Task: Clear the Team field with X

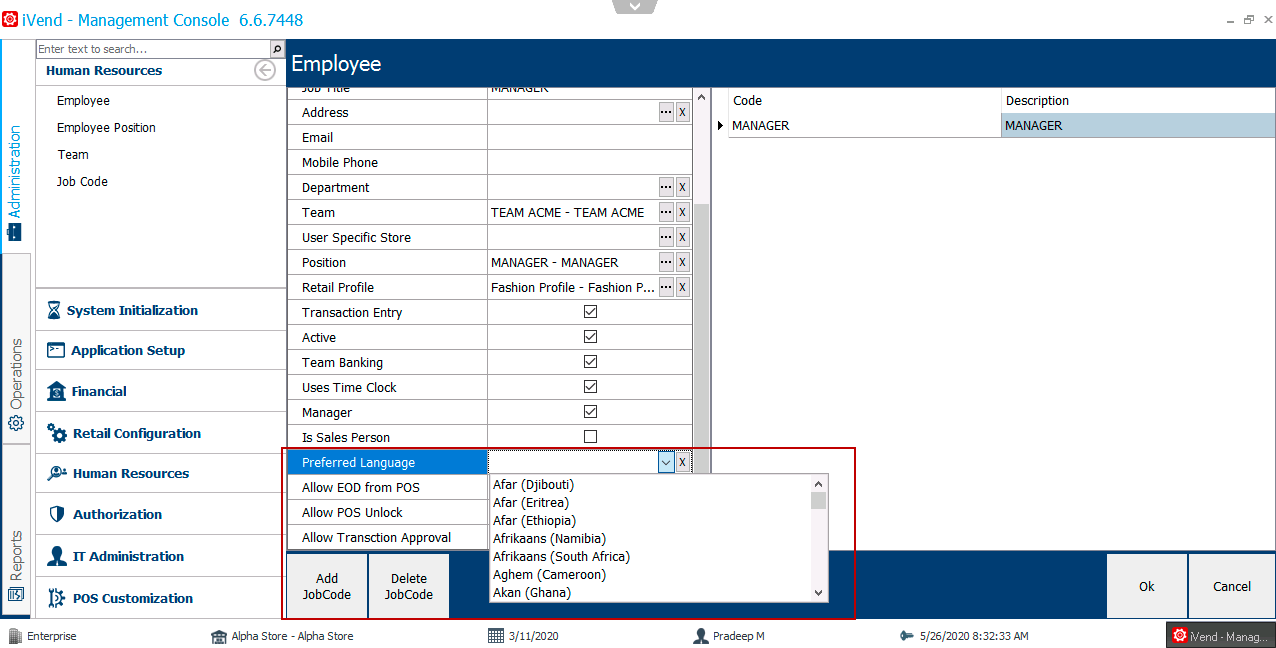Action: pyautogui.click(x=683, y=213)
